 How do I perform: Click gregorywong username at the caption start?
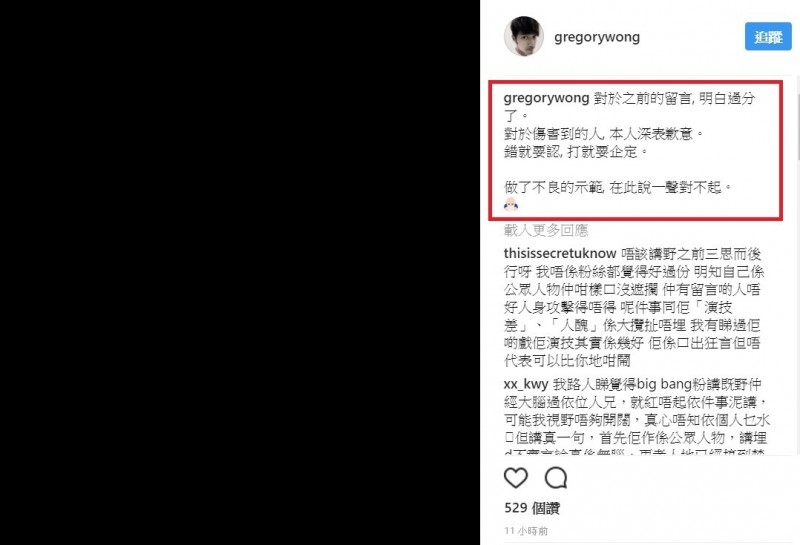pos(546,97)
